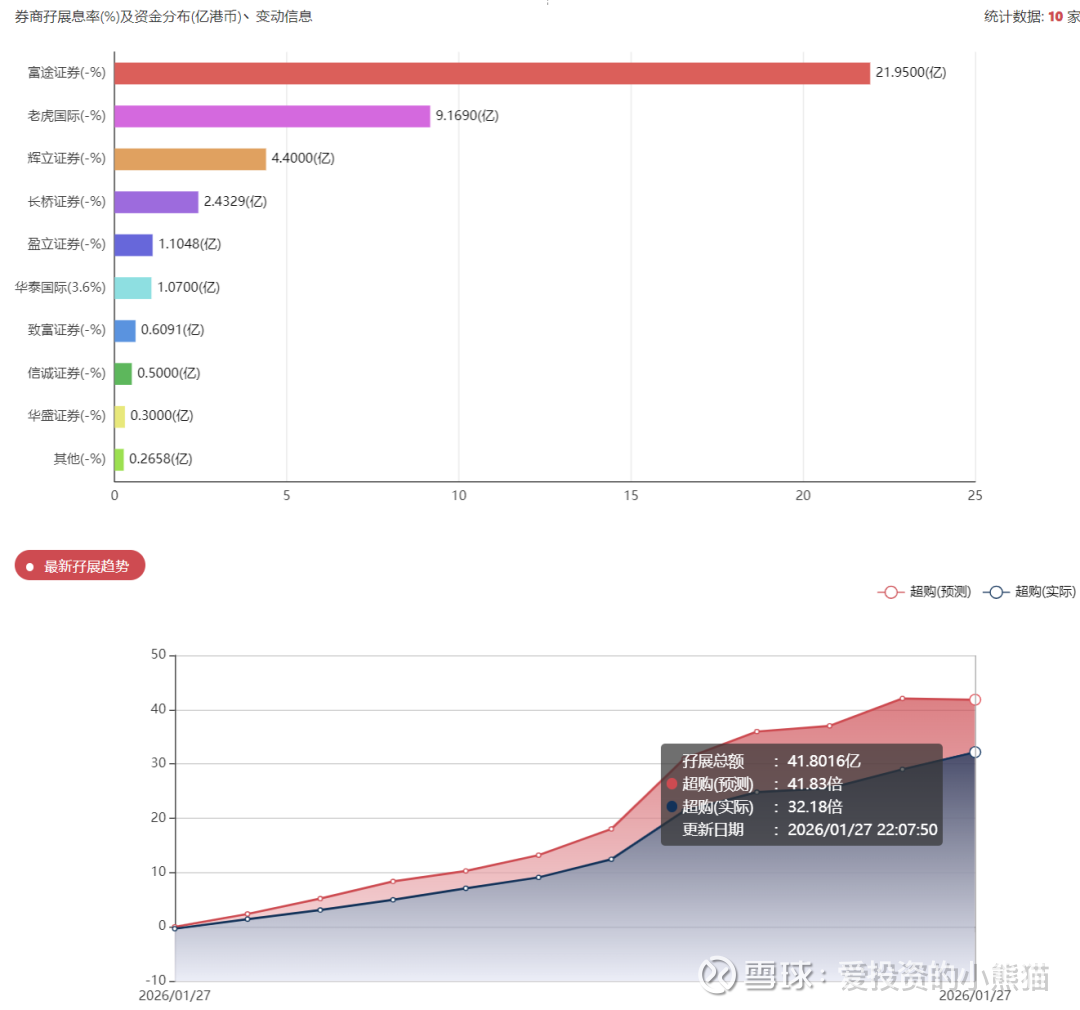Click the 其他(-%) axis label

80,459
